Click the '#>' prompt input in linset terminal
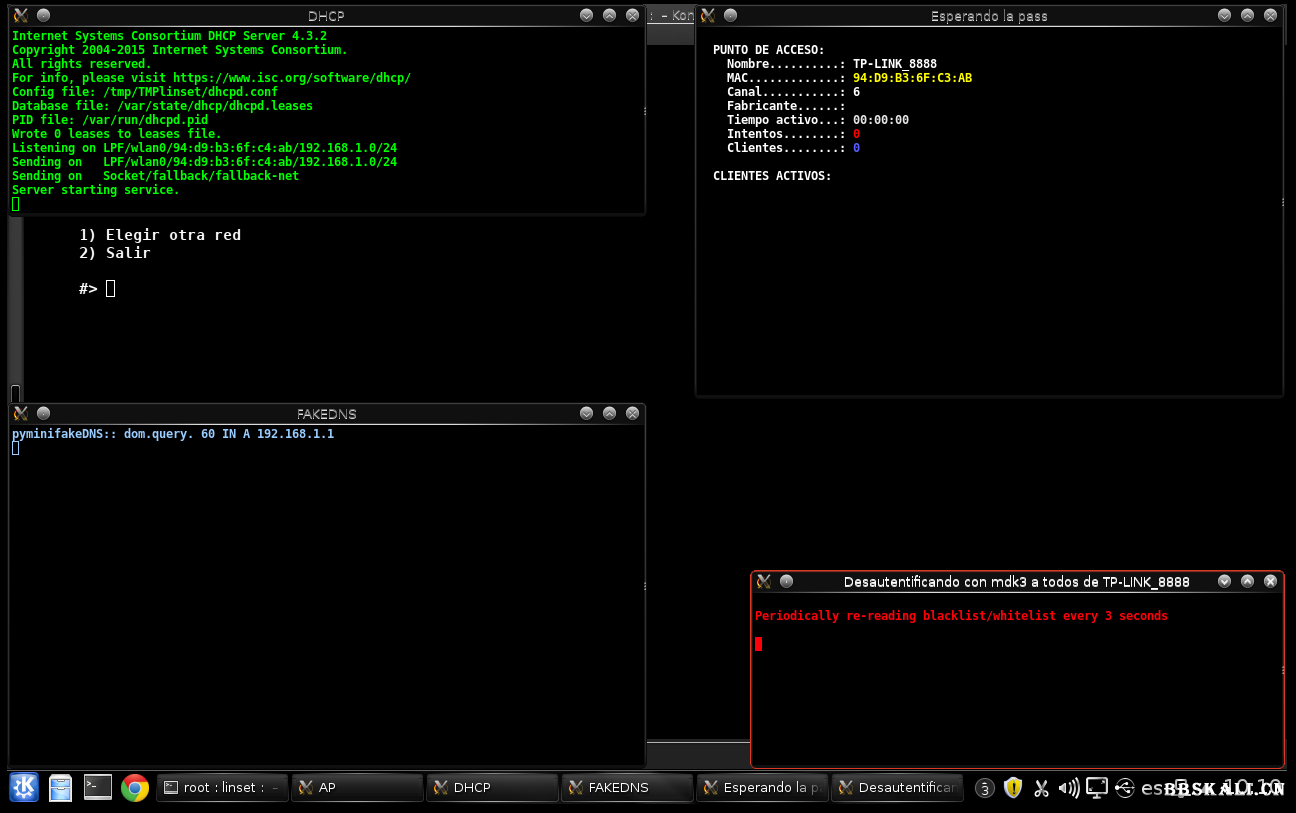The height and width of the screenshot is (813, 1296). [111, 289]
